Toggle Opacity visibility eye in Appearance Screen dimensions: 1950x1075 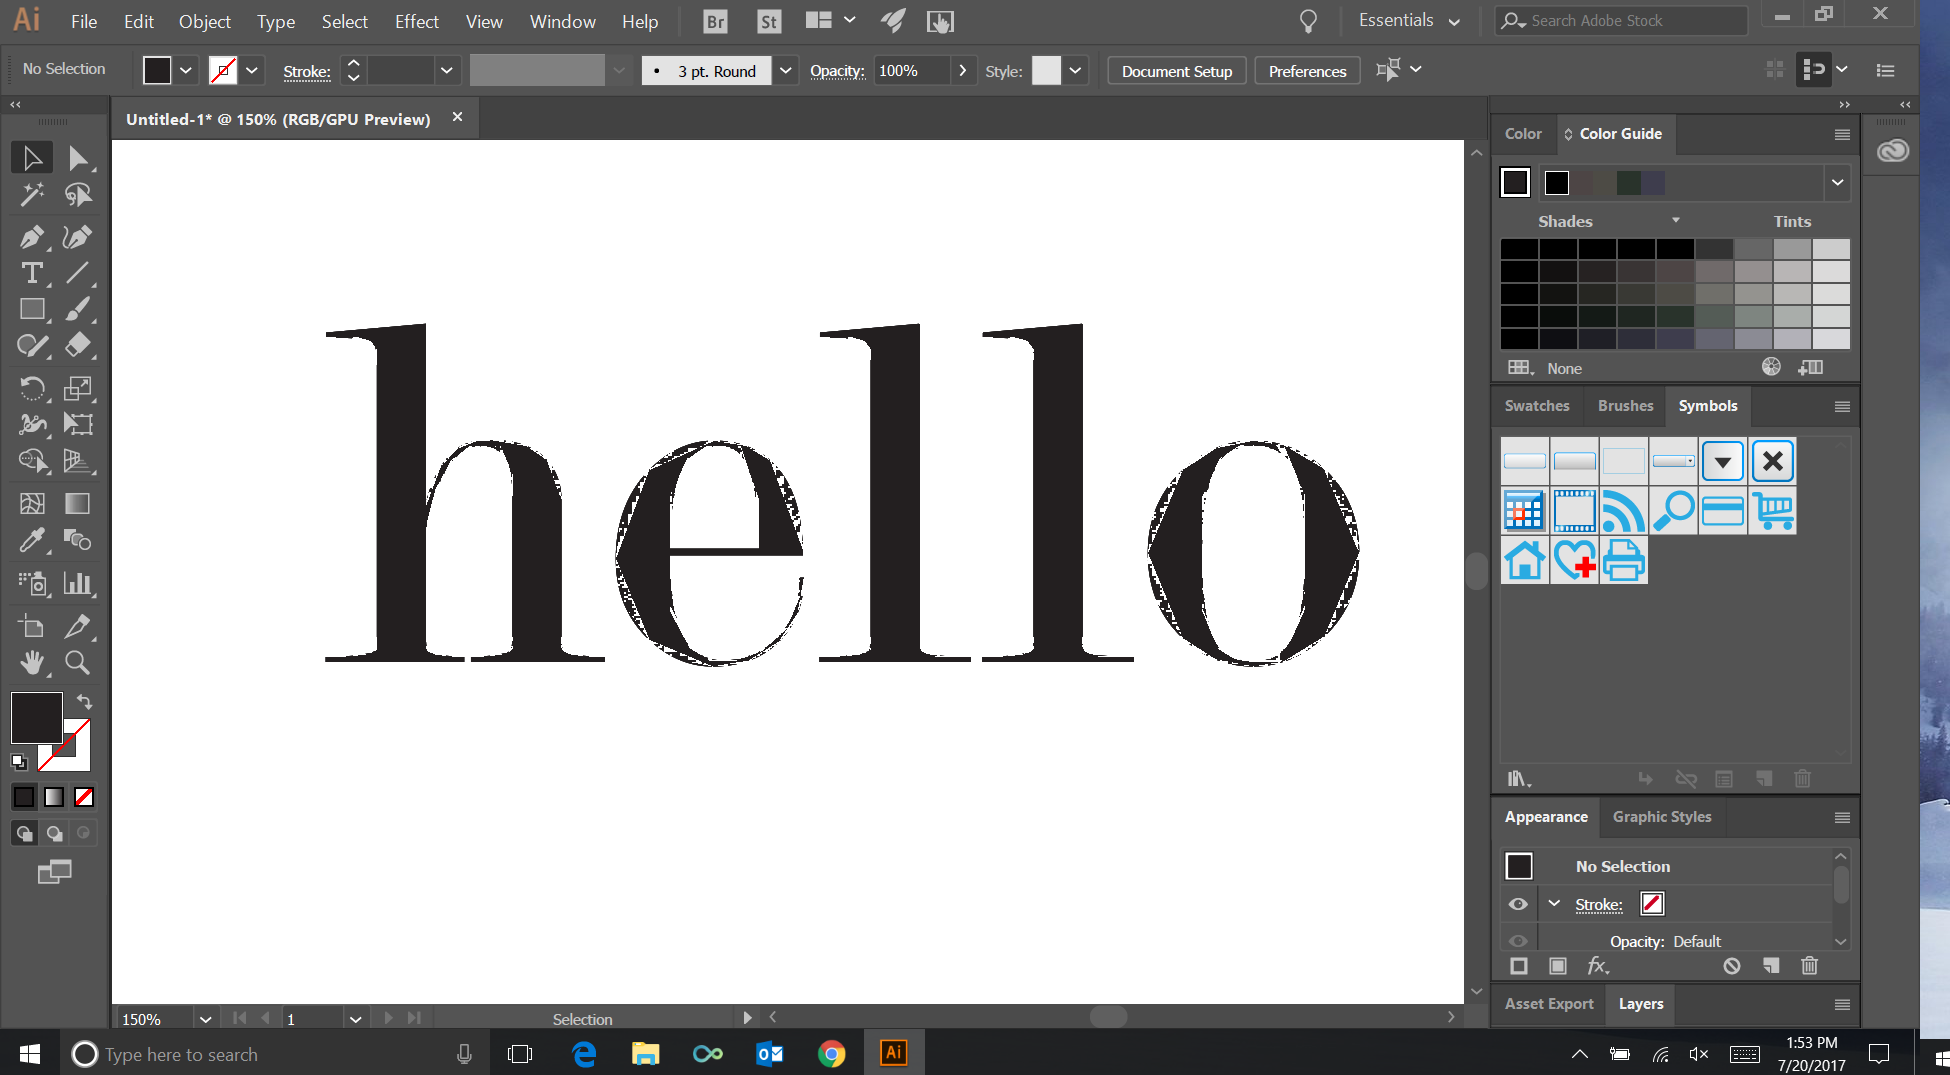[x=1518, y=941]
